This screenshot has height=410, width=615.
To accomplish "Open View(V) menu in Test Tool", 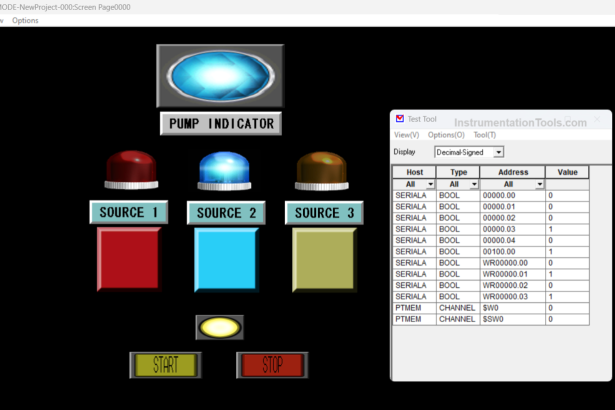I will pos(406,134).
